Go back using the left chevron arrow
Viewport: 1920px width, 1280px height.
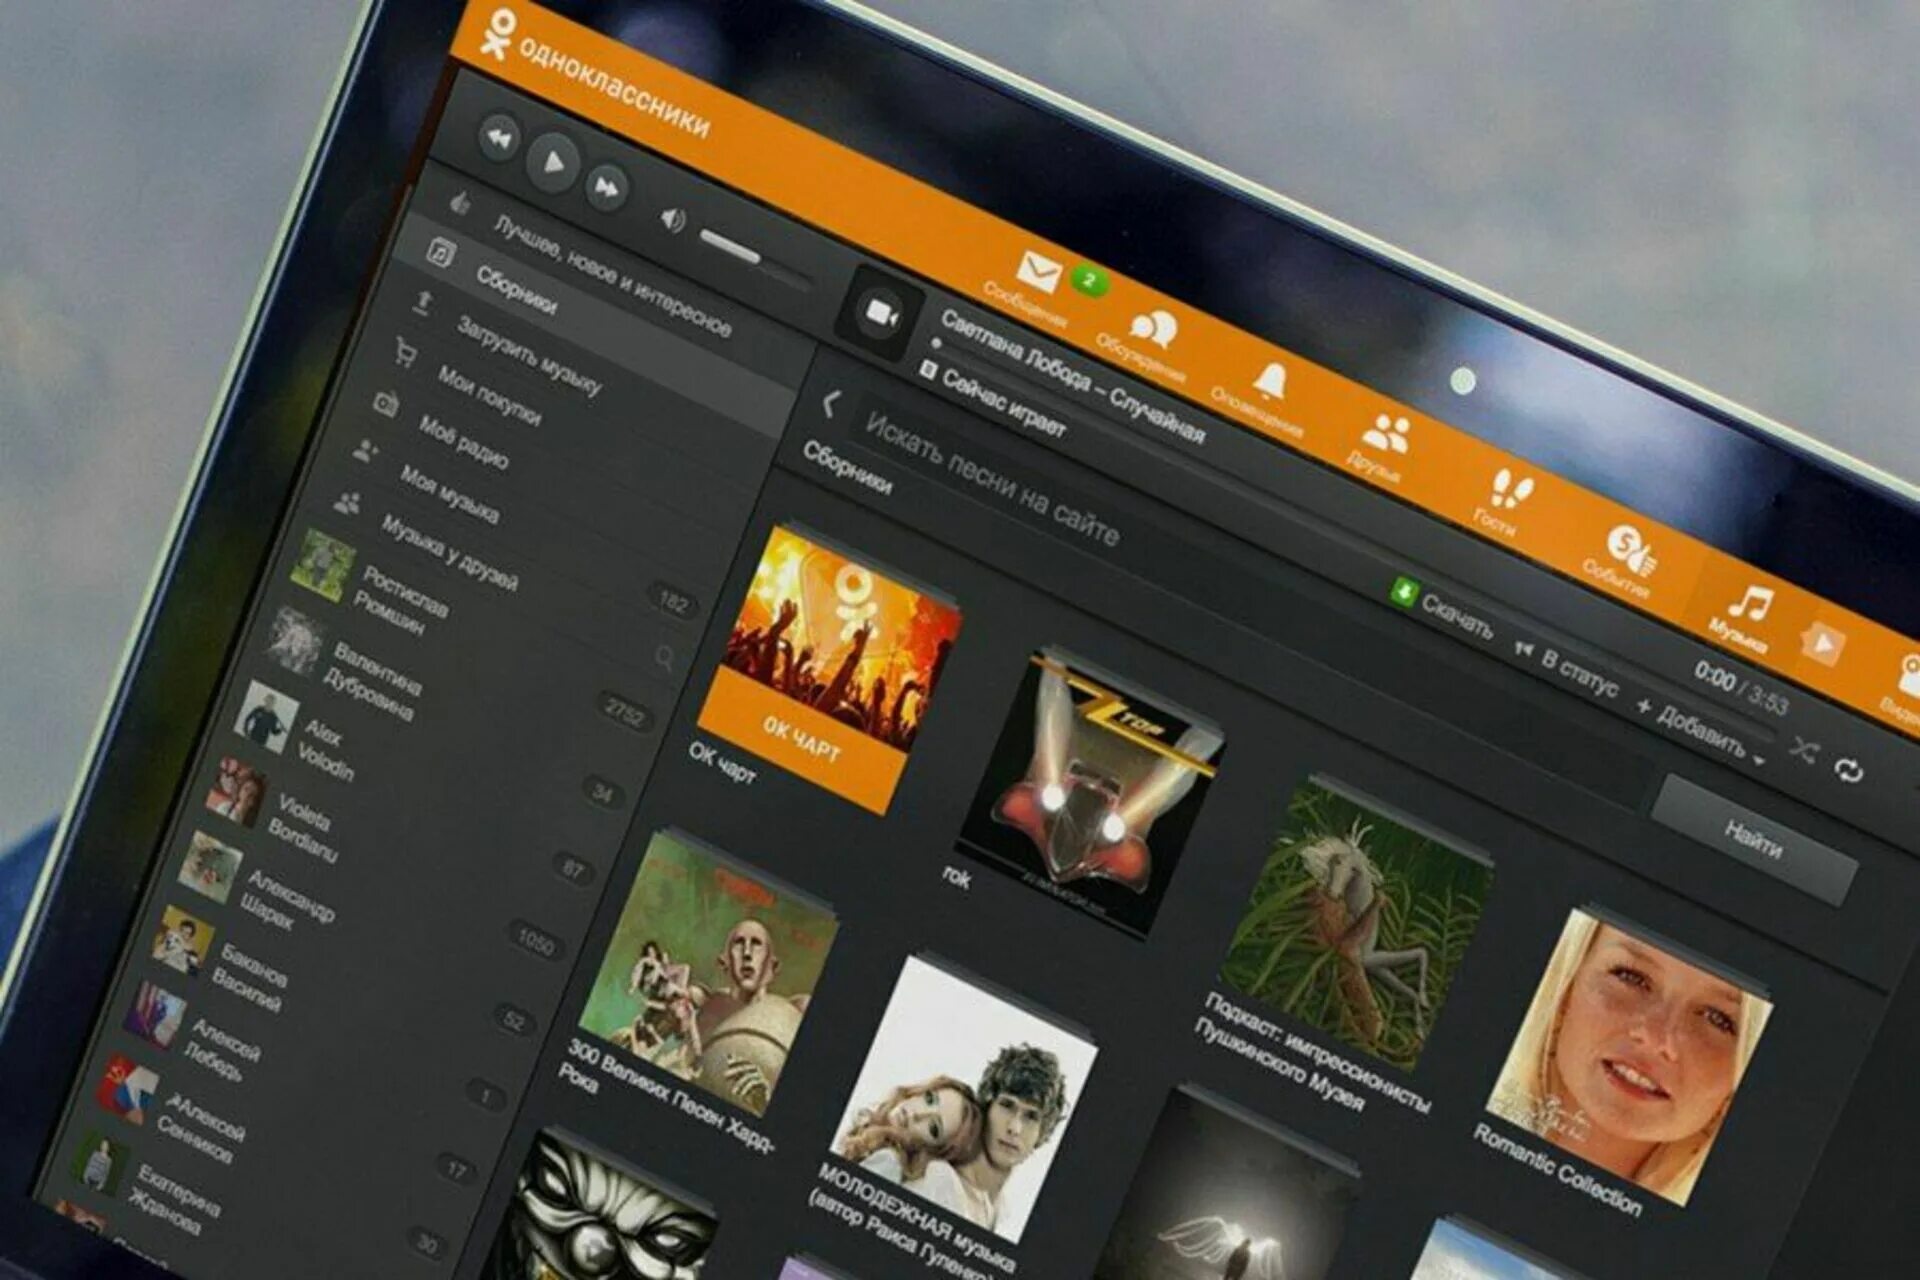point(830,404)
